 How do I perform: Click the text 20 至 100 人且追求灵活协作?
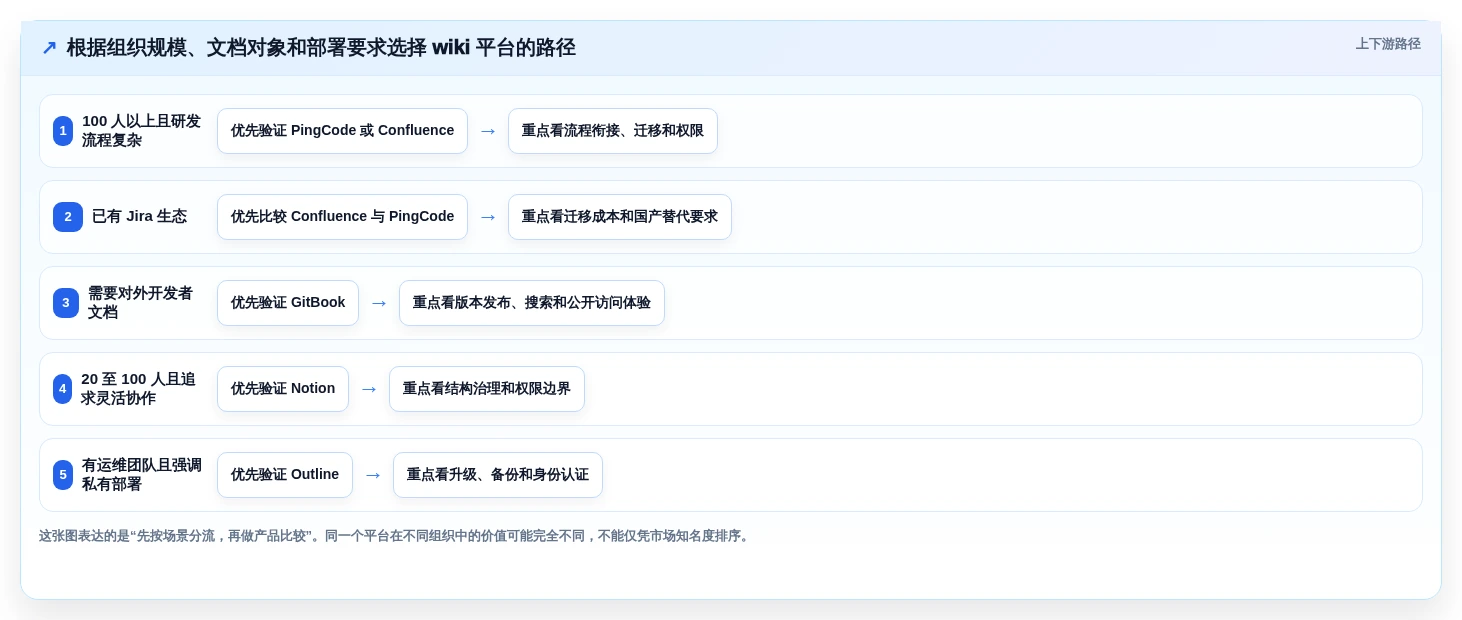pyautogui.click(x=138, y=389)
